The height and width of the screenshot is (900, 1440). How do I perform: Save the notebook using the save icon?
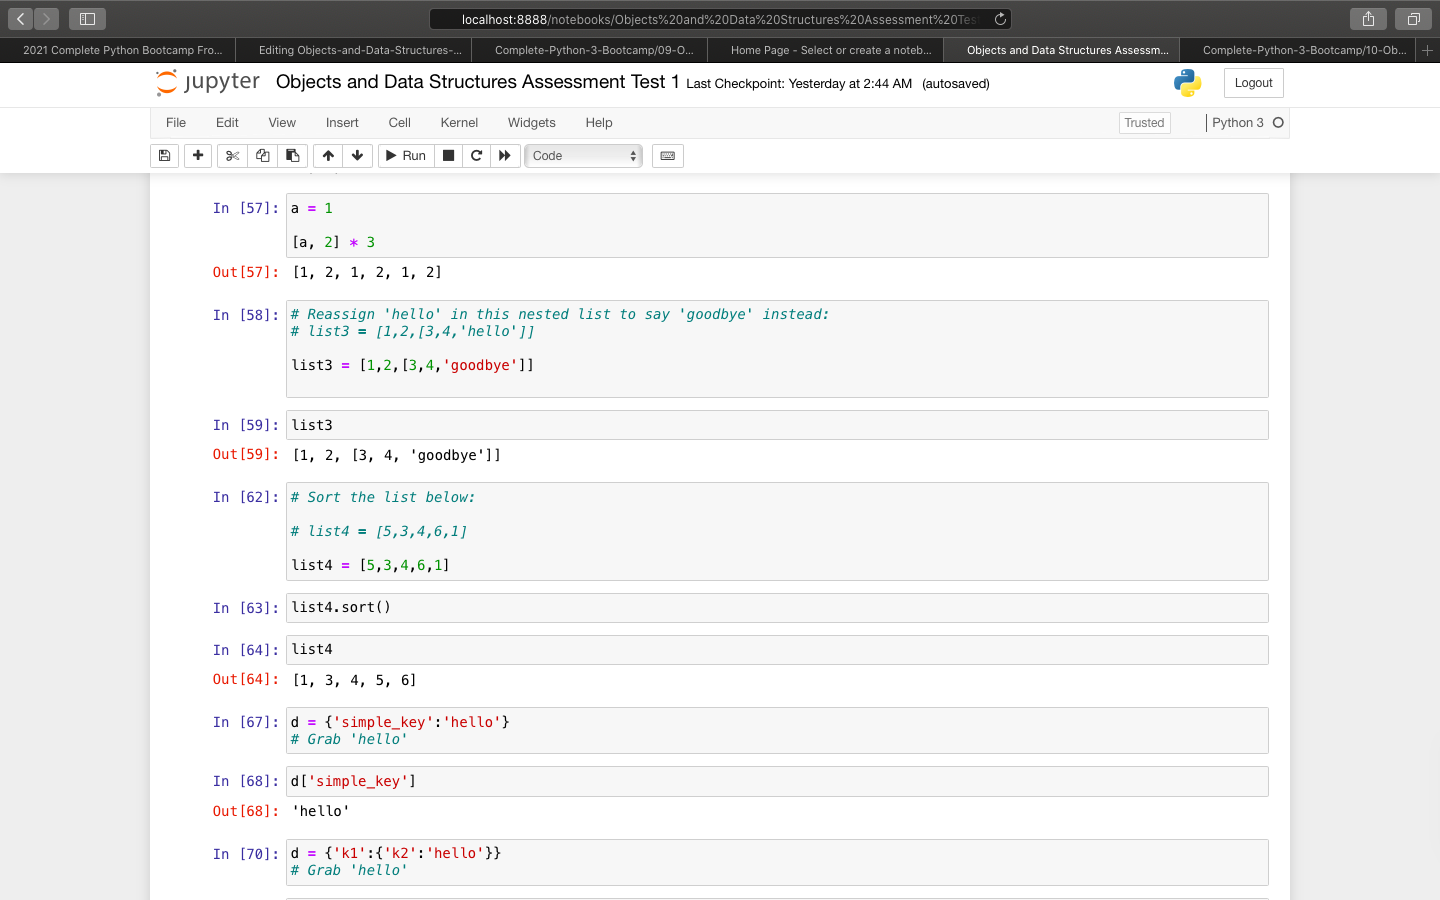164,155
